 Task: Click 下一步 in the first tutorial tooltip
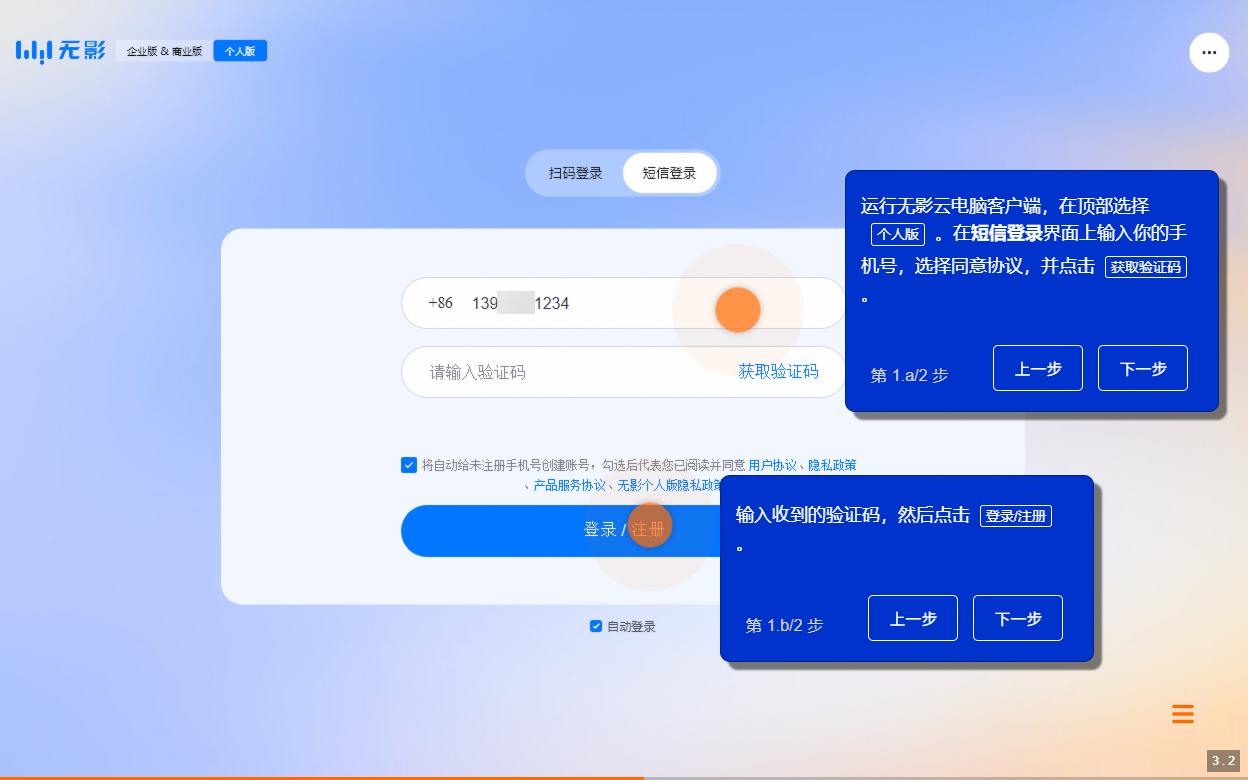point(1142,368)
